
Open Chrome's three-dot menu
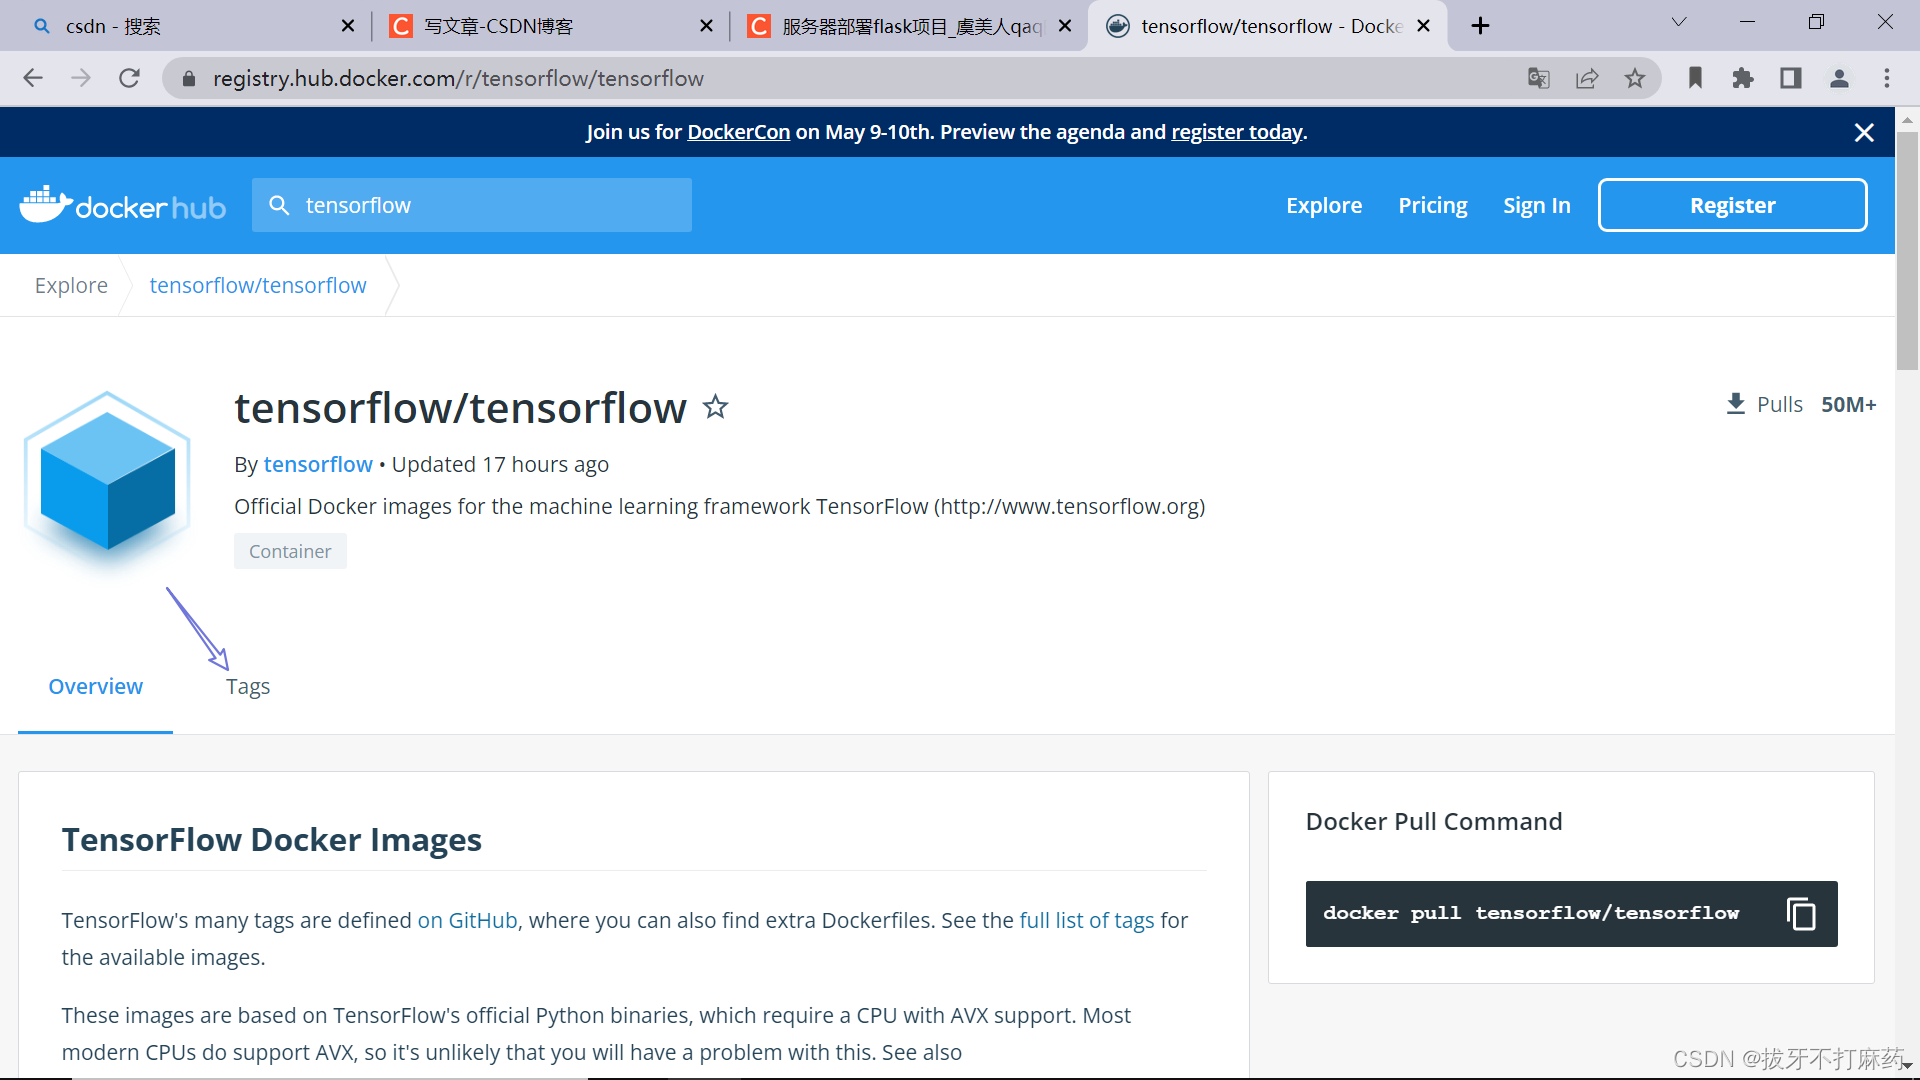pyautogui.click(x=1887, y=79)
